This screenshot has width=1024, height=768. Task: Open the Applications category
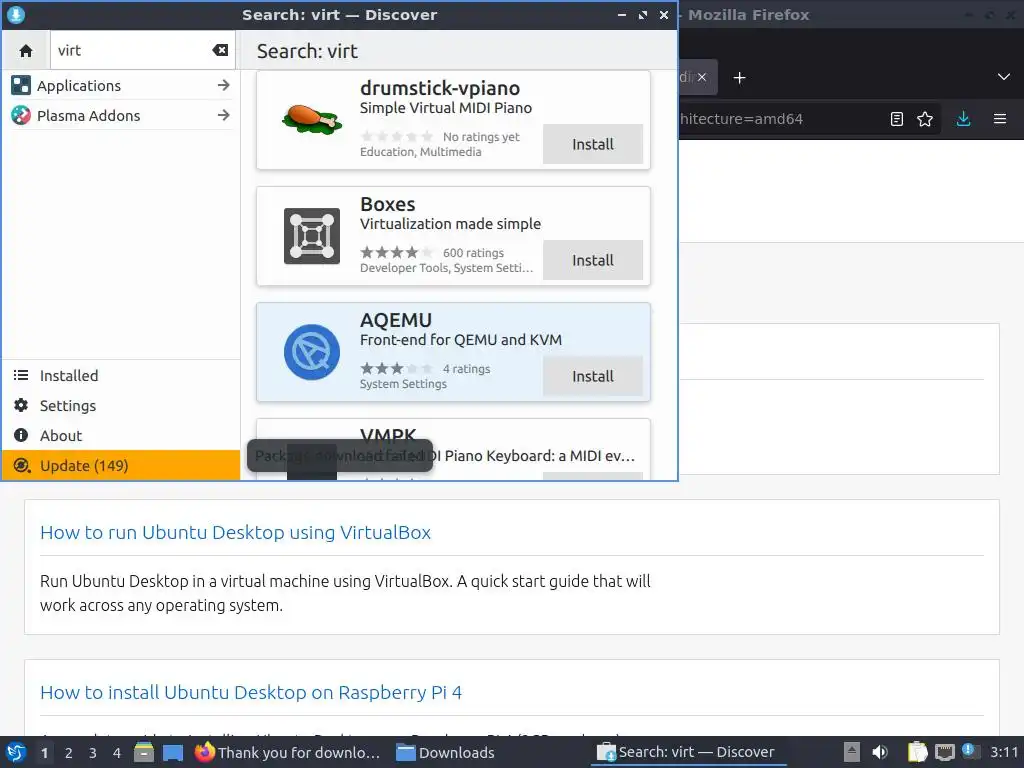tap(121, 86)
